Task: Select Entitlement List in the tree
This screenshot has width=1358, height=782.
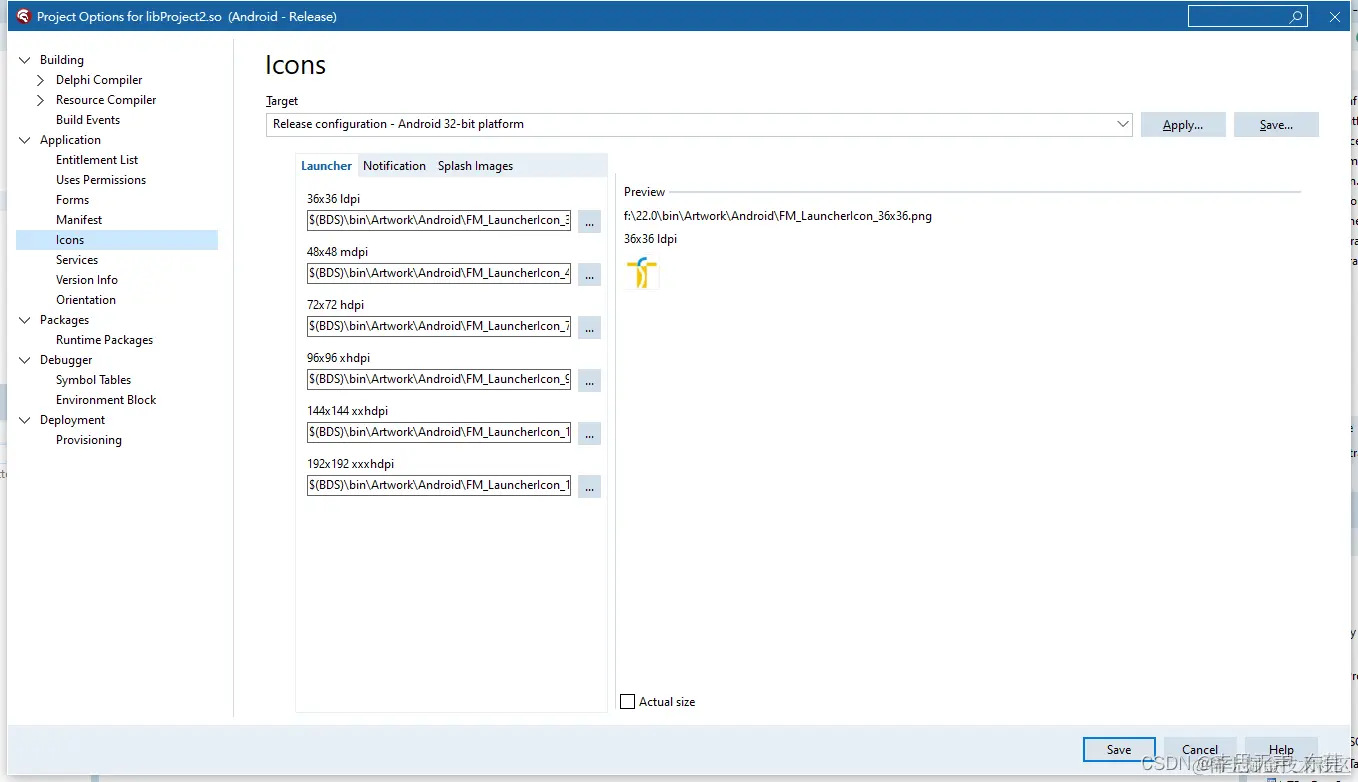Action: click(97, 160)
